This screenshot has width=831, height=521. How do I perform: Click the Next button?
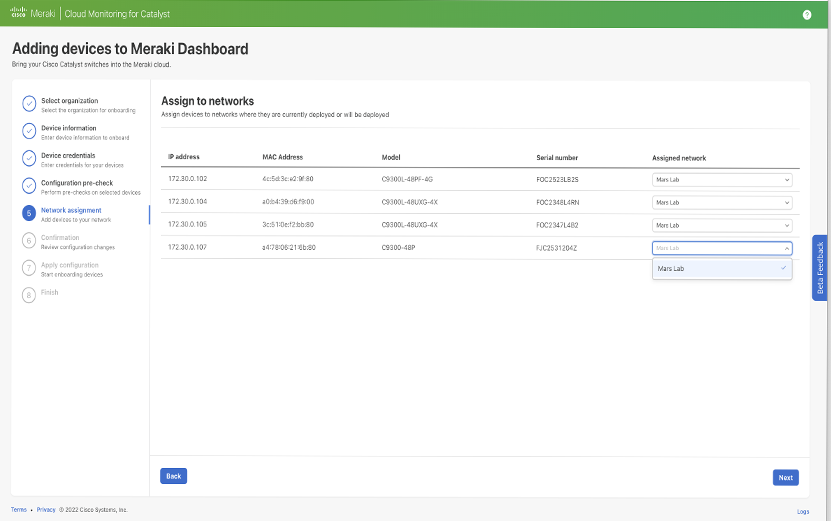point(785,478)
